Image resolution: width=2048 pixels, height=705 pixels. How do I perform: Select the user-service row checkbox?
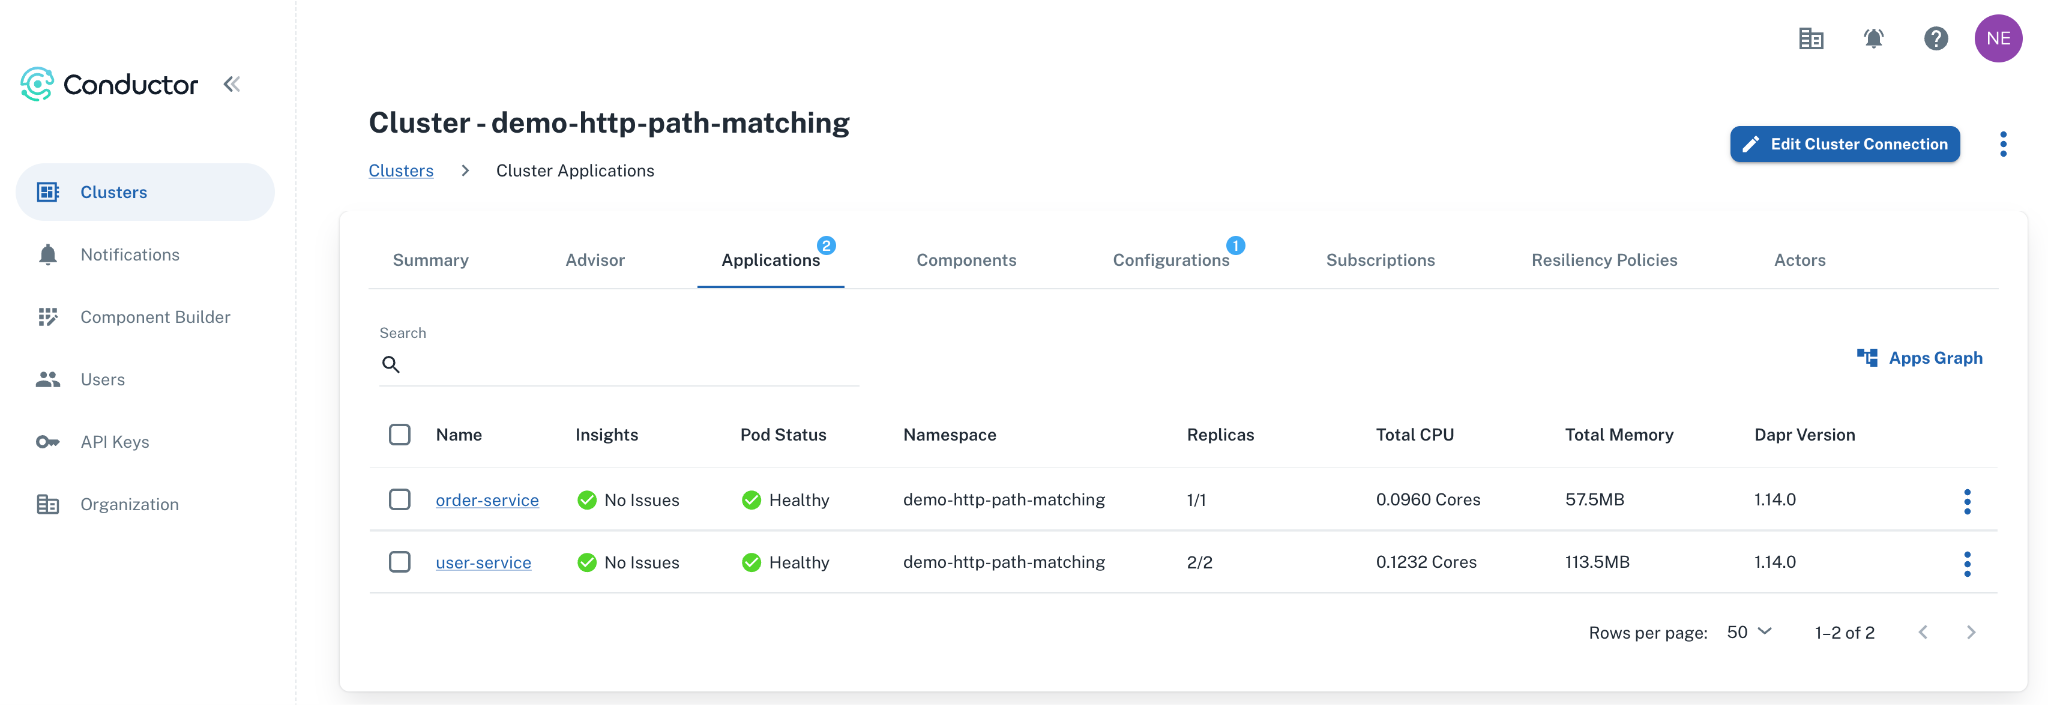point(400,562)
